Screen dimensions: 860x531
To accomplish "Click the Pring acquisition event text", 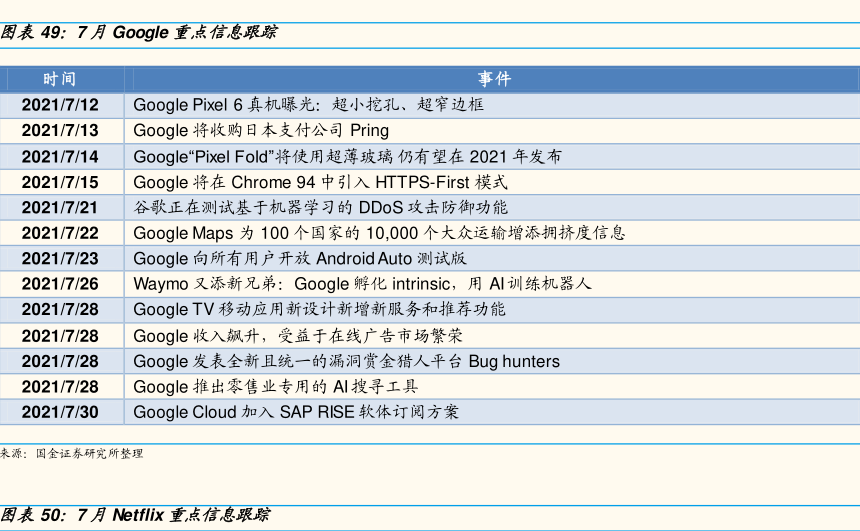I will [261, 130].
